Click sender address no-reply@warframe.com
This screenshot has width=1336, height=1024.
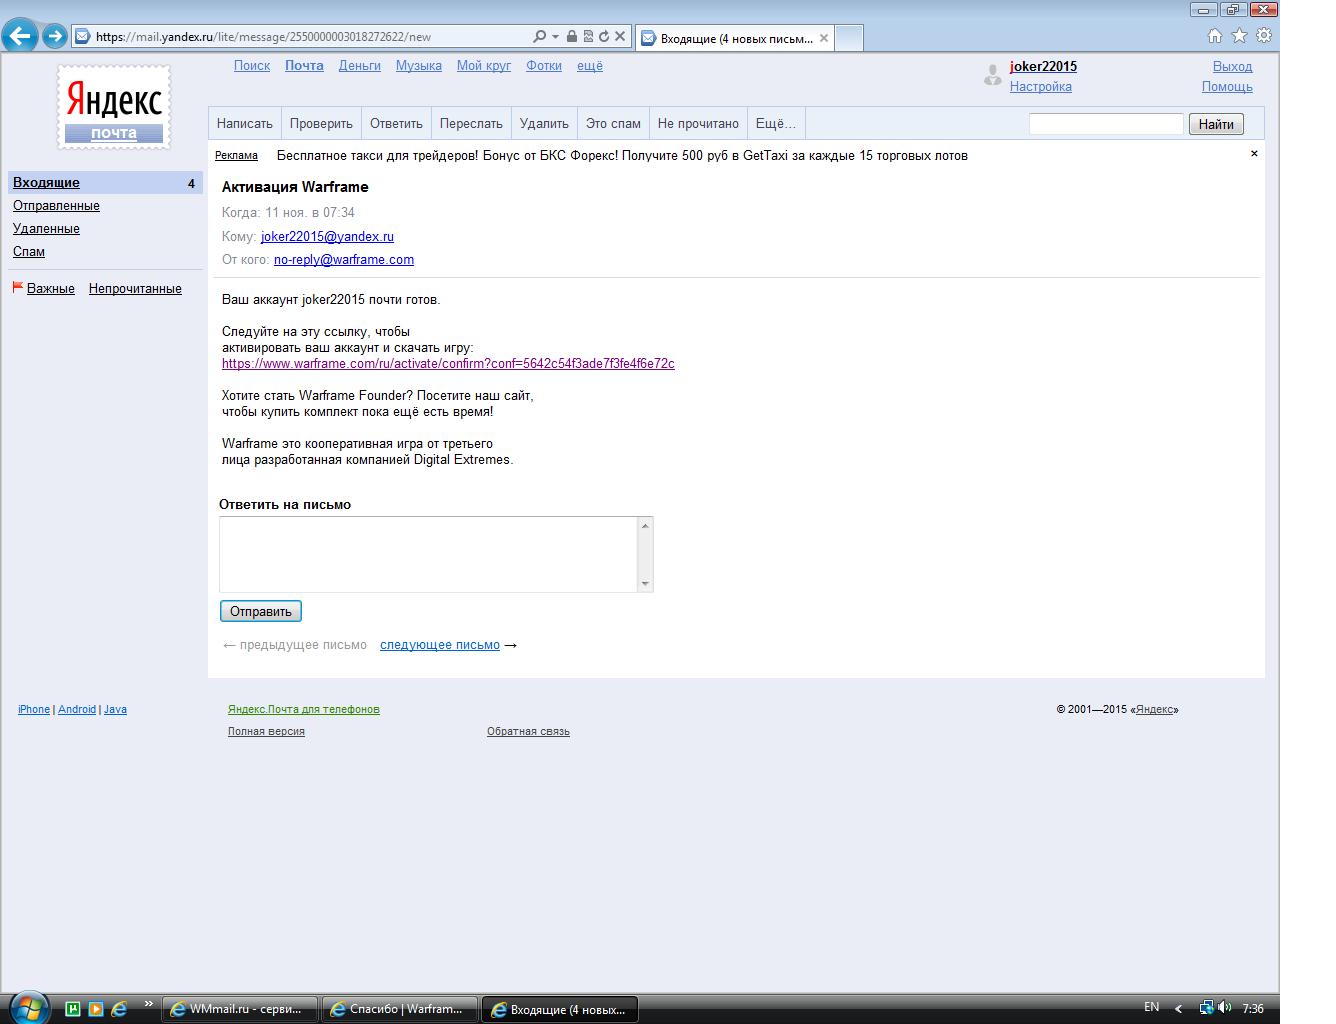(x=344, y=260)
